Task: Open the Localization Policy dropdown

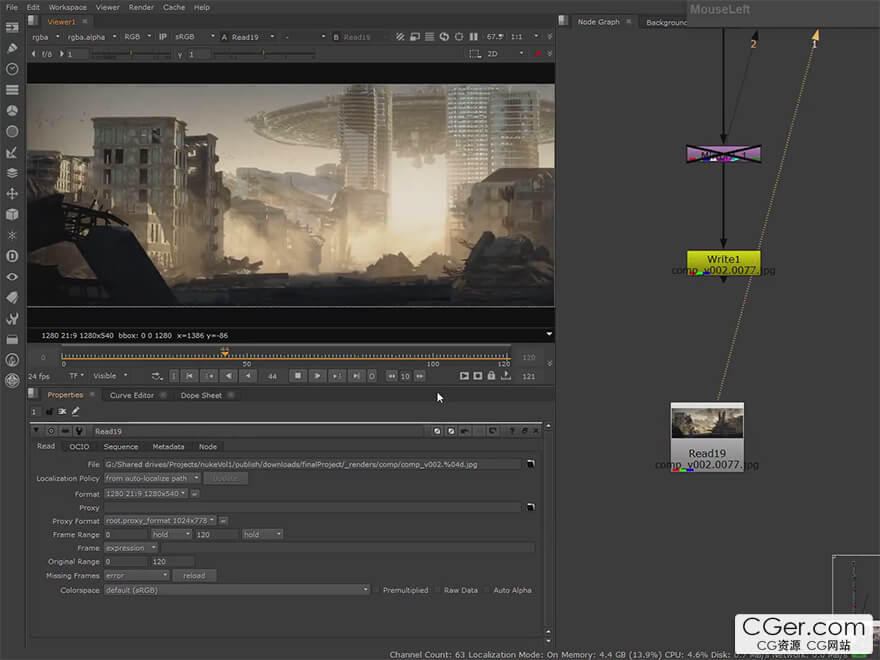Action: tap(152, 478)
